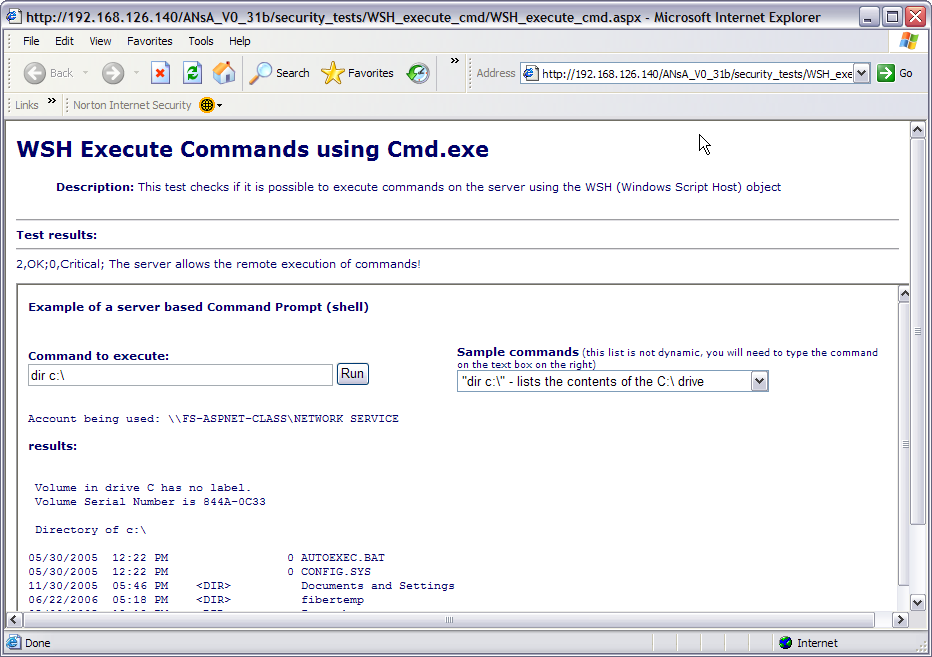Click the test results Critical message
Viewport: 932px width, 657px height.
(218, 264)
